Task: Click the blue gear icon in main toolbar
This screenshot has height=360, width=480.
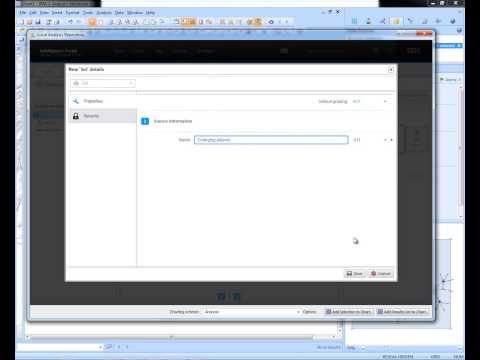Action: coord(271,22)
